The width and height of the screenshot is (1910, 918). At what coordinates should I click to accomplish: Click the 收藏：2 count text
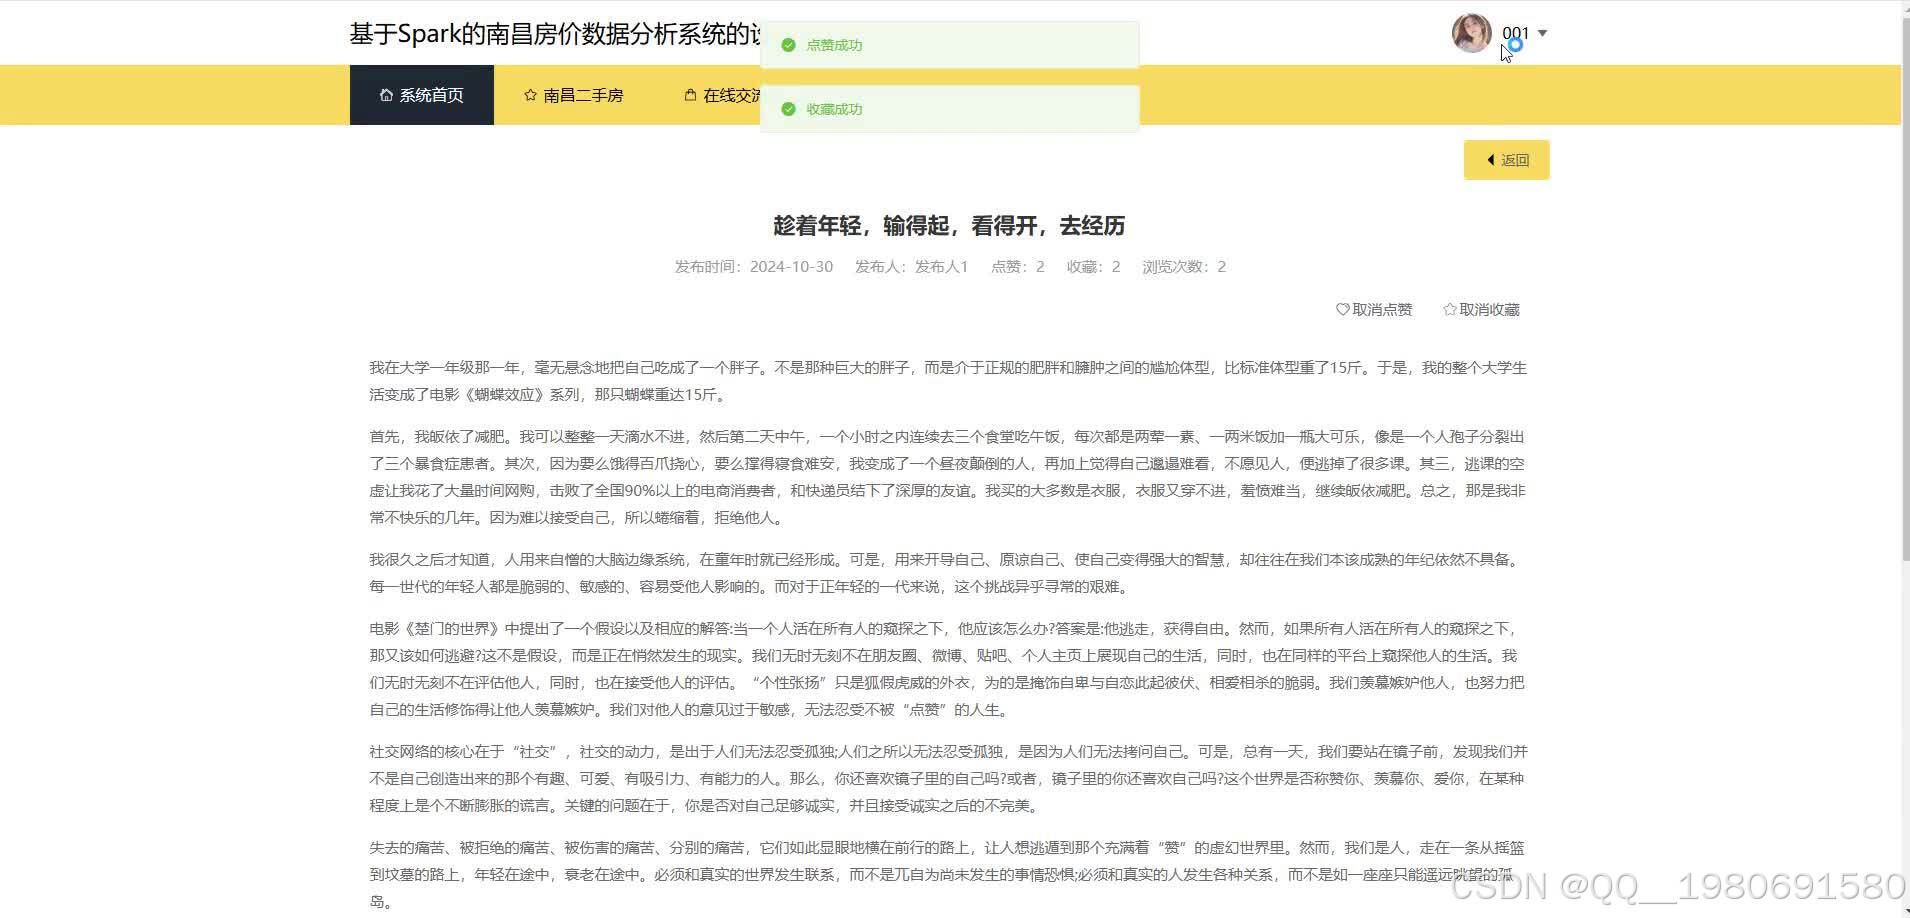pos(1094,267)
